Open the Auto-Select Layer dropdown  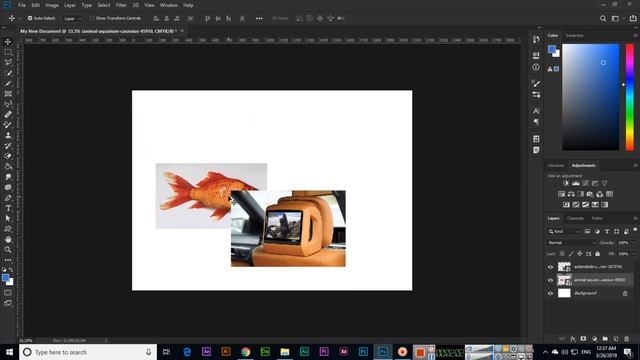73,18
